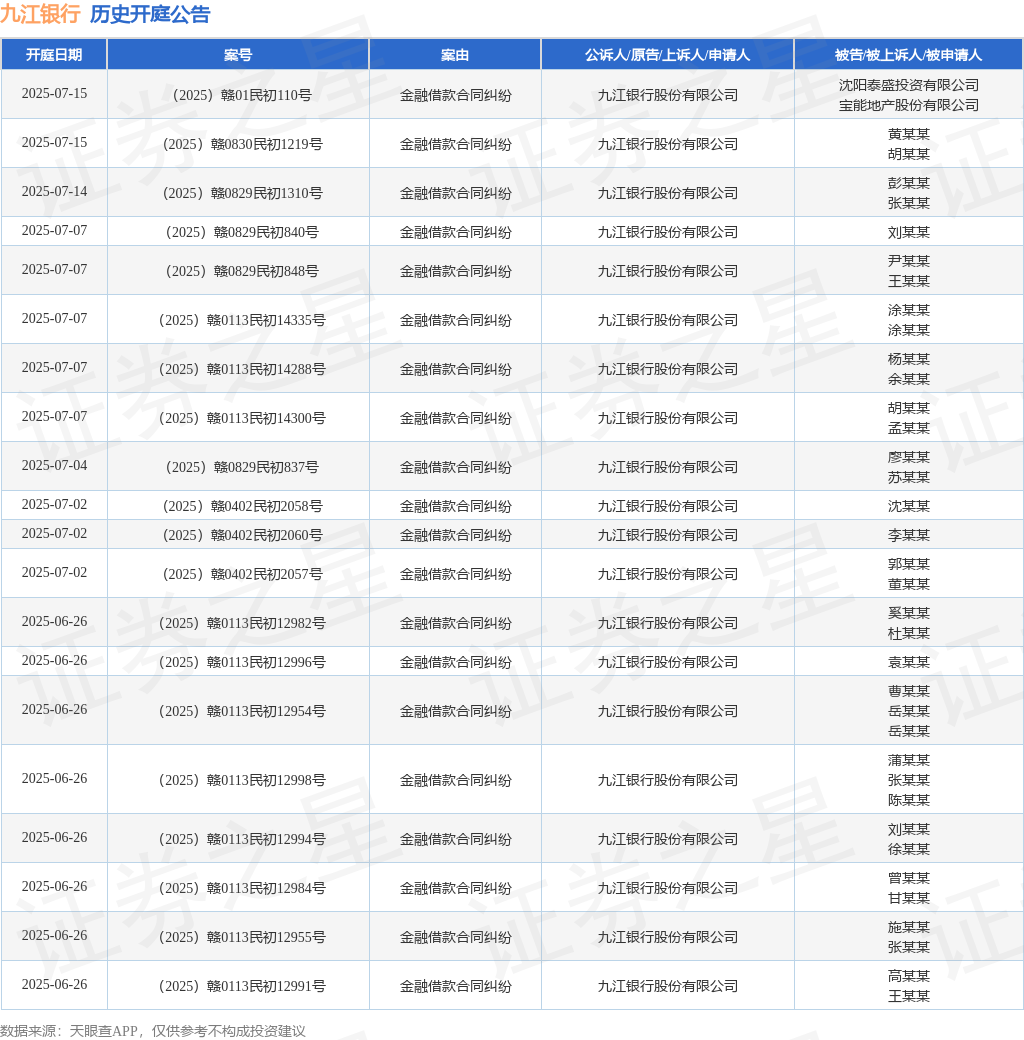The height and width of the screenshot is (1040, 1024).
Task: Click the date 2025-07-04
Action: pos(54,466)
